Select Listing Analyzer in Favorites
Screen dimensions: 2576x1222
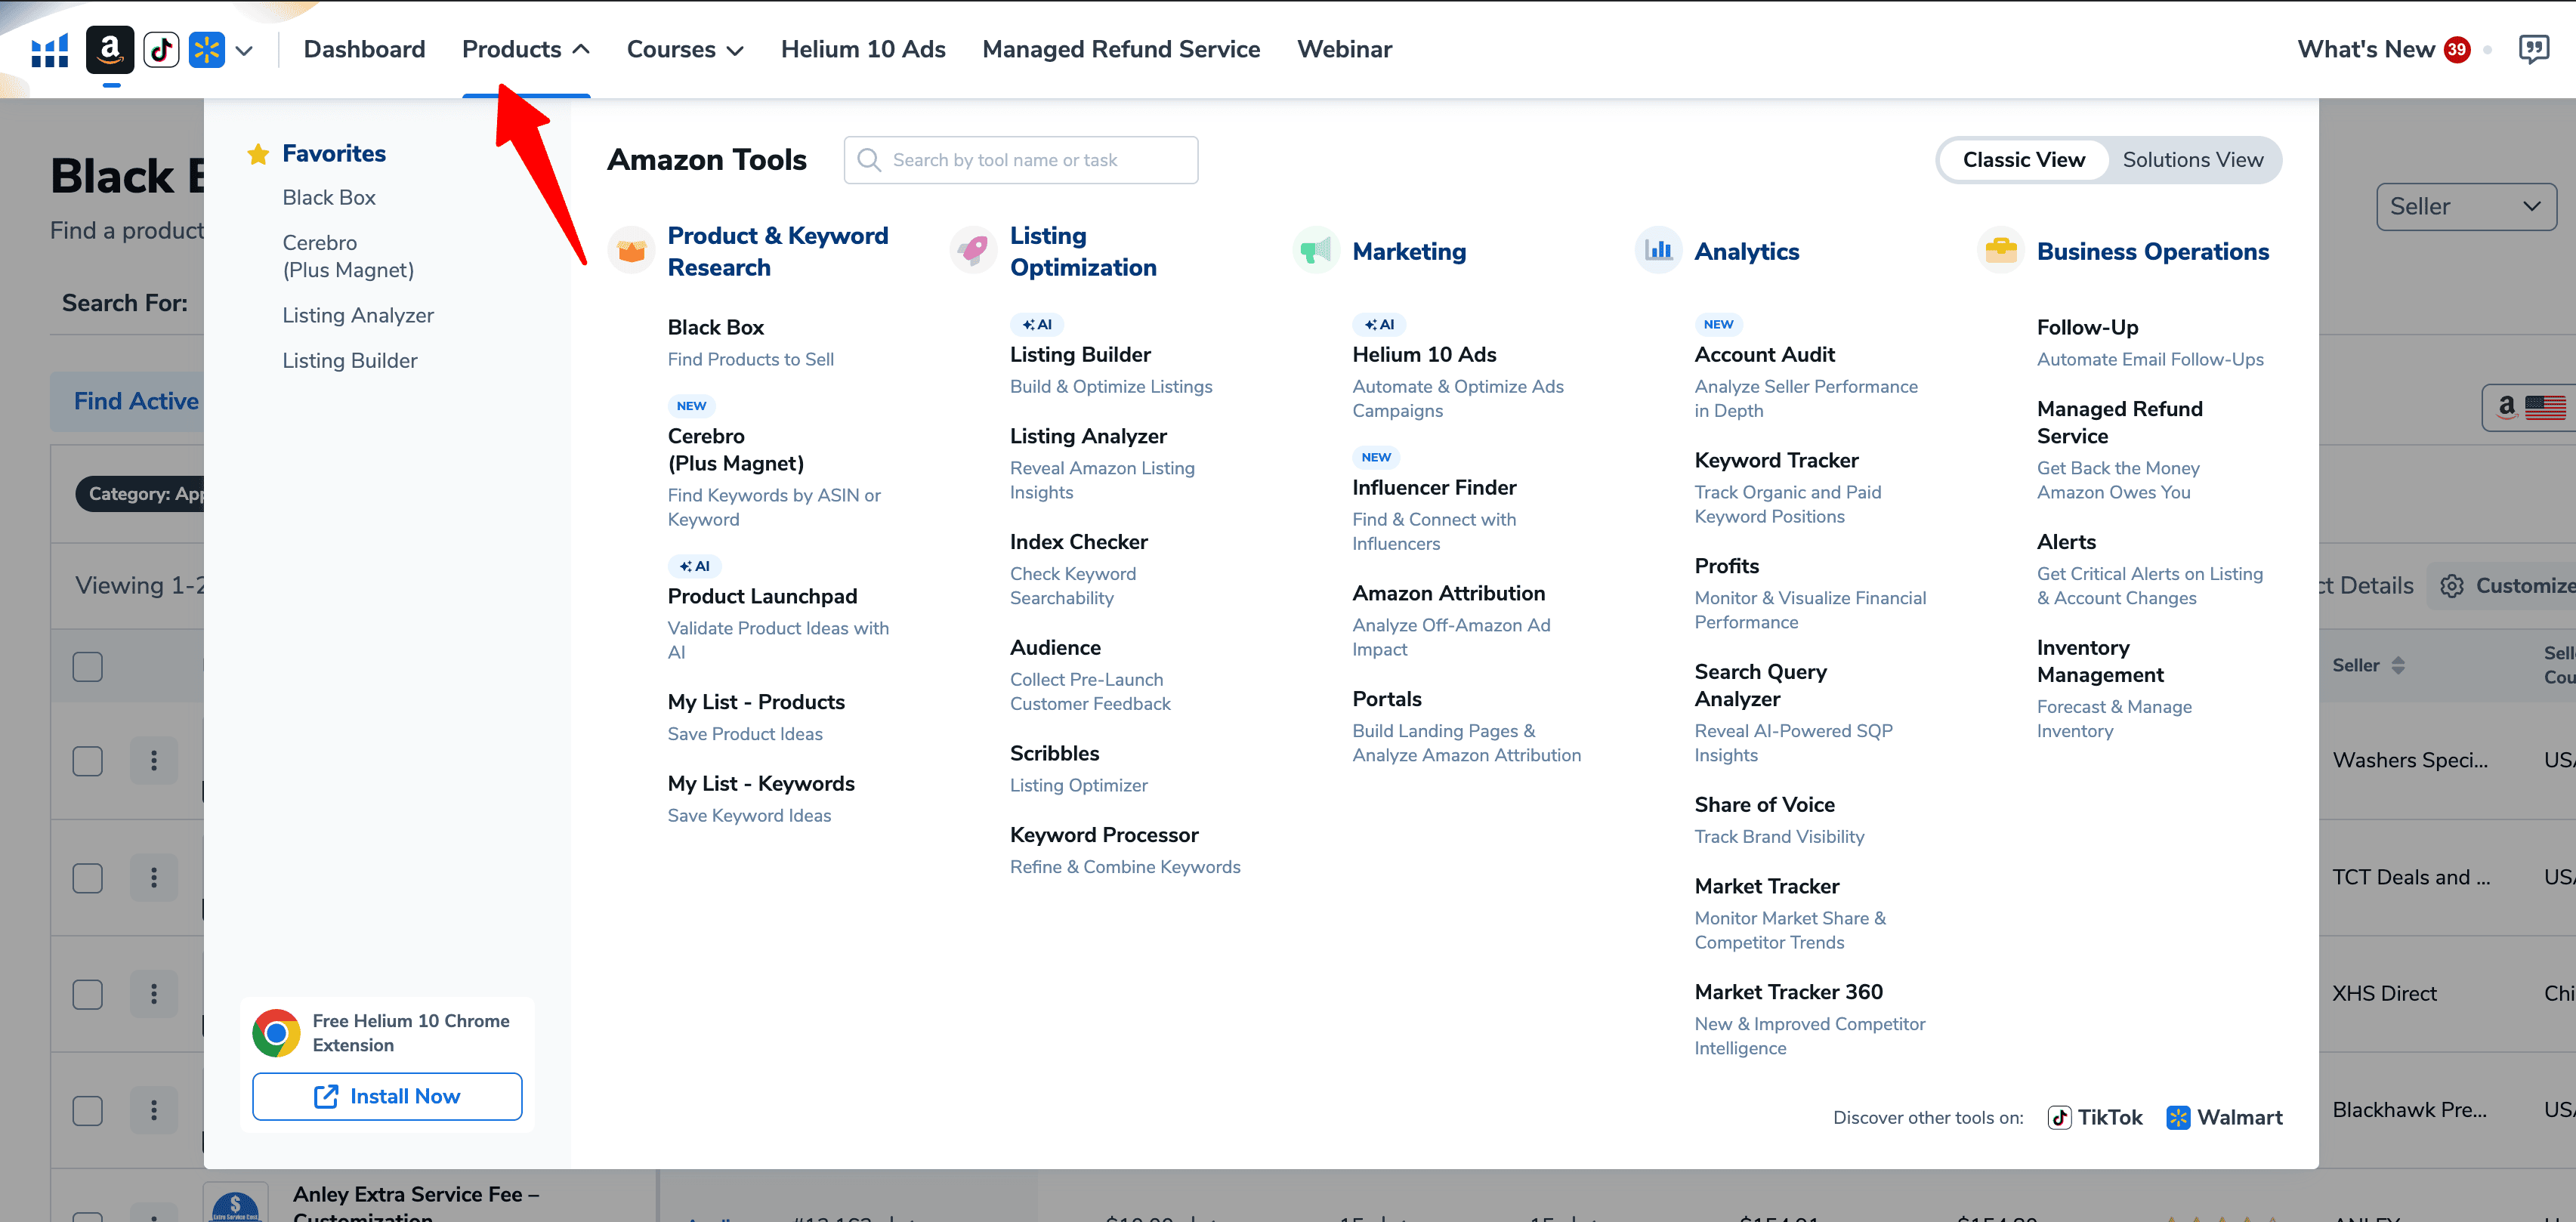click(358, 315)
